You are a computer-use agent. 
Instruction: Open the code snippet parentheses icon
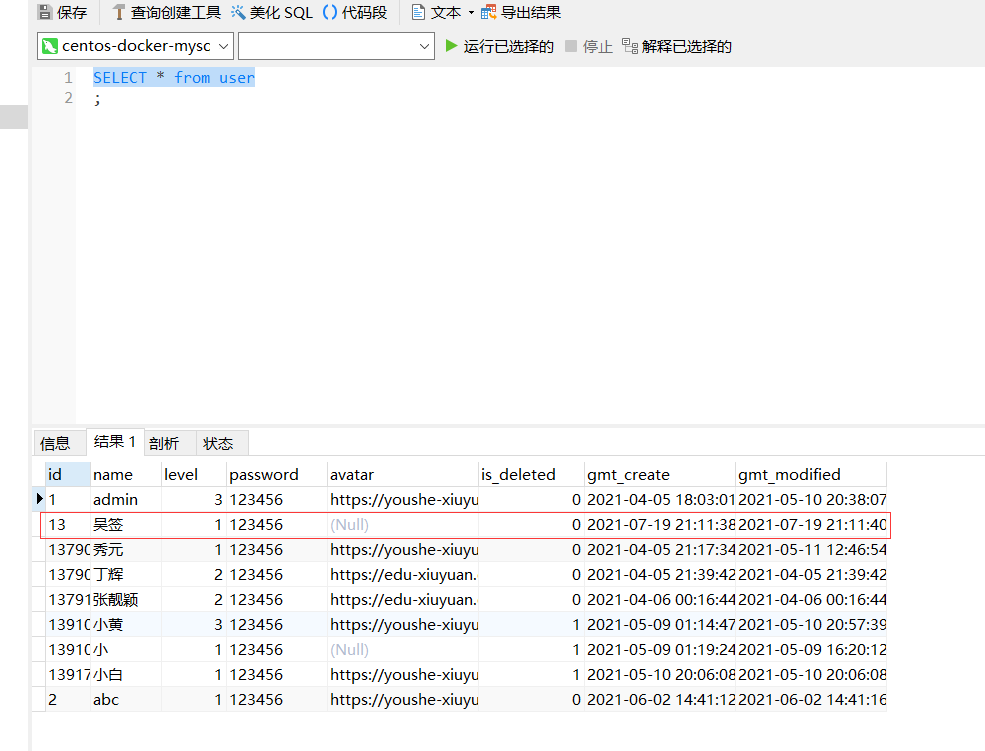[x=330, y=12]
